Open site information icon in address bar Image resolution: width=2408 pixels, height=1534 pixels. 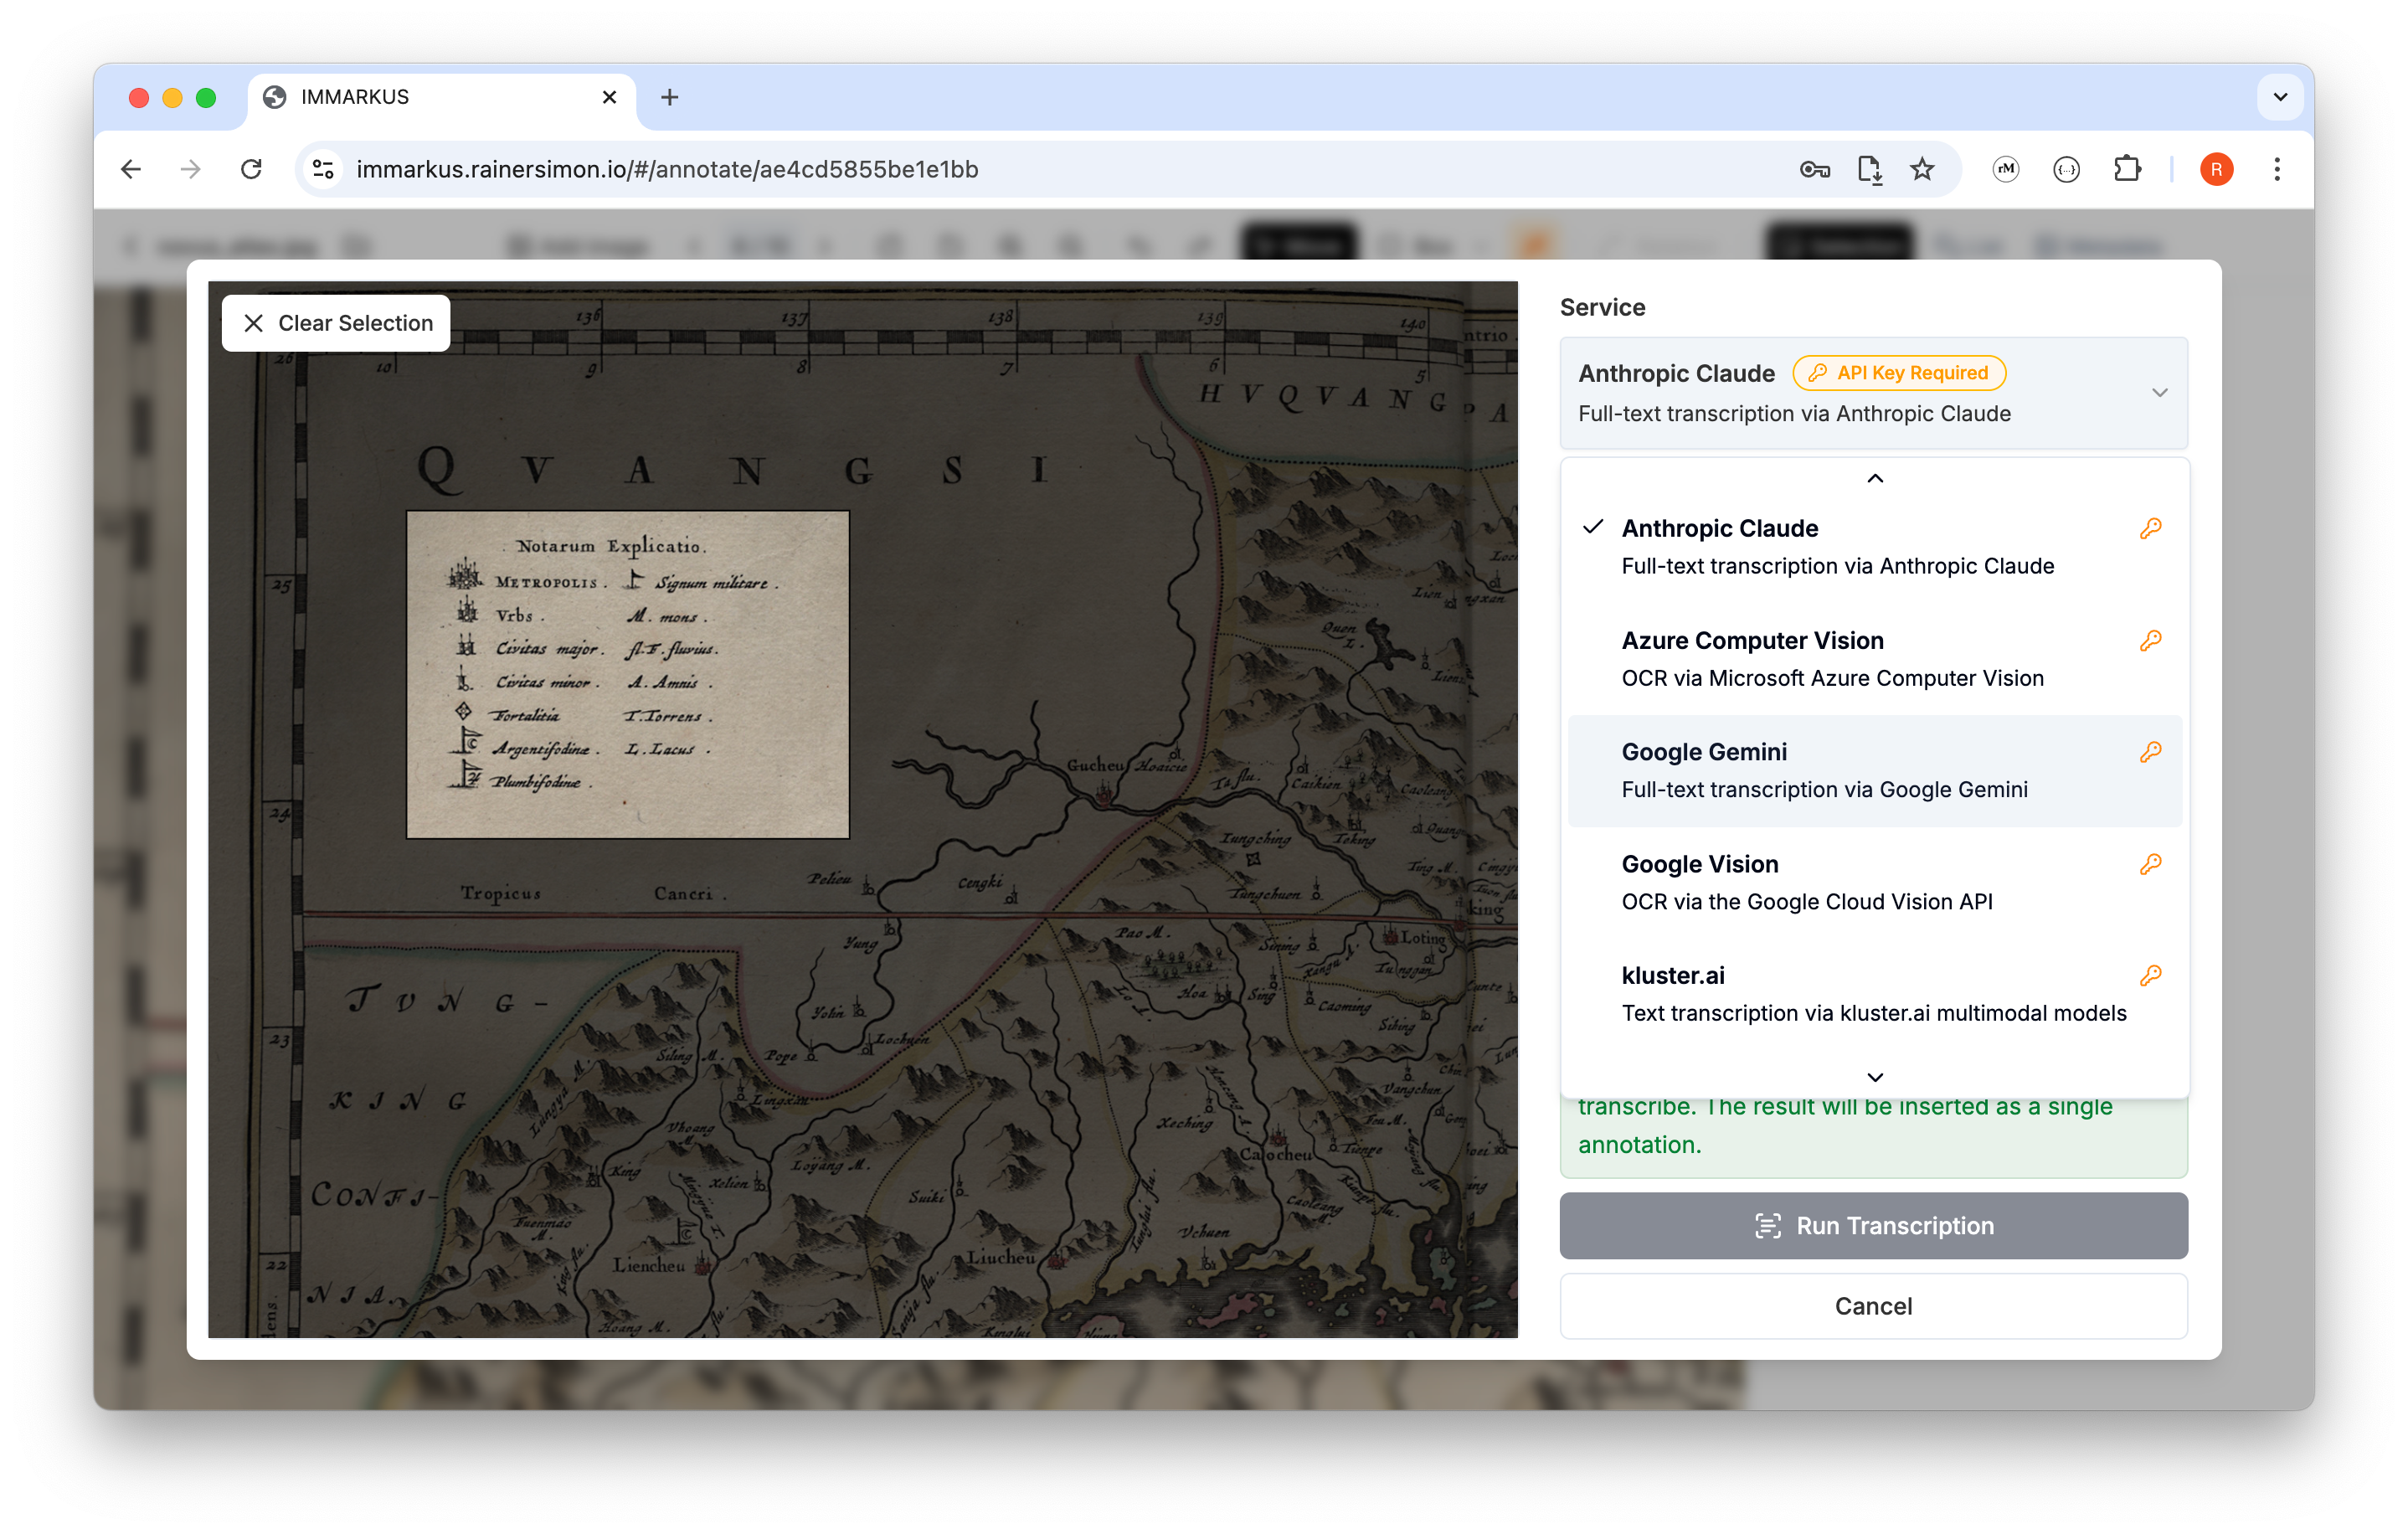(x=323, y=169)
